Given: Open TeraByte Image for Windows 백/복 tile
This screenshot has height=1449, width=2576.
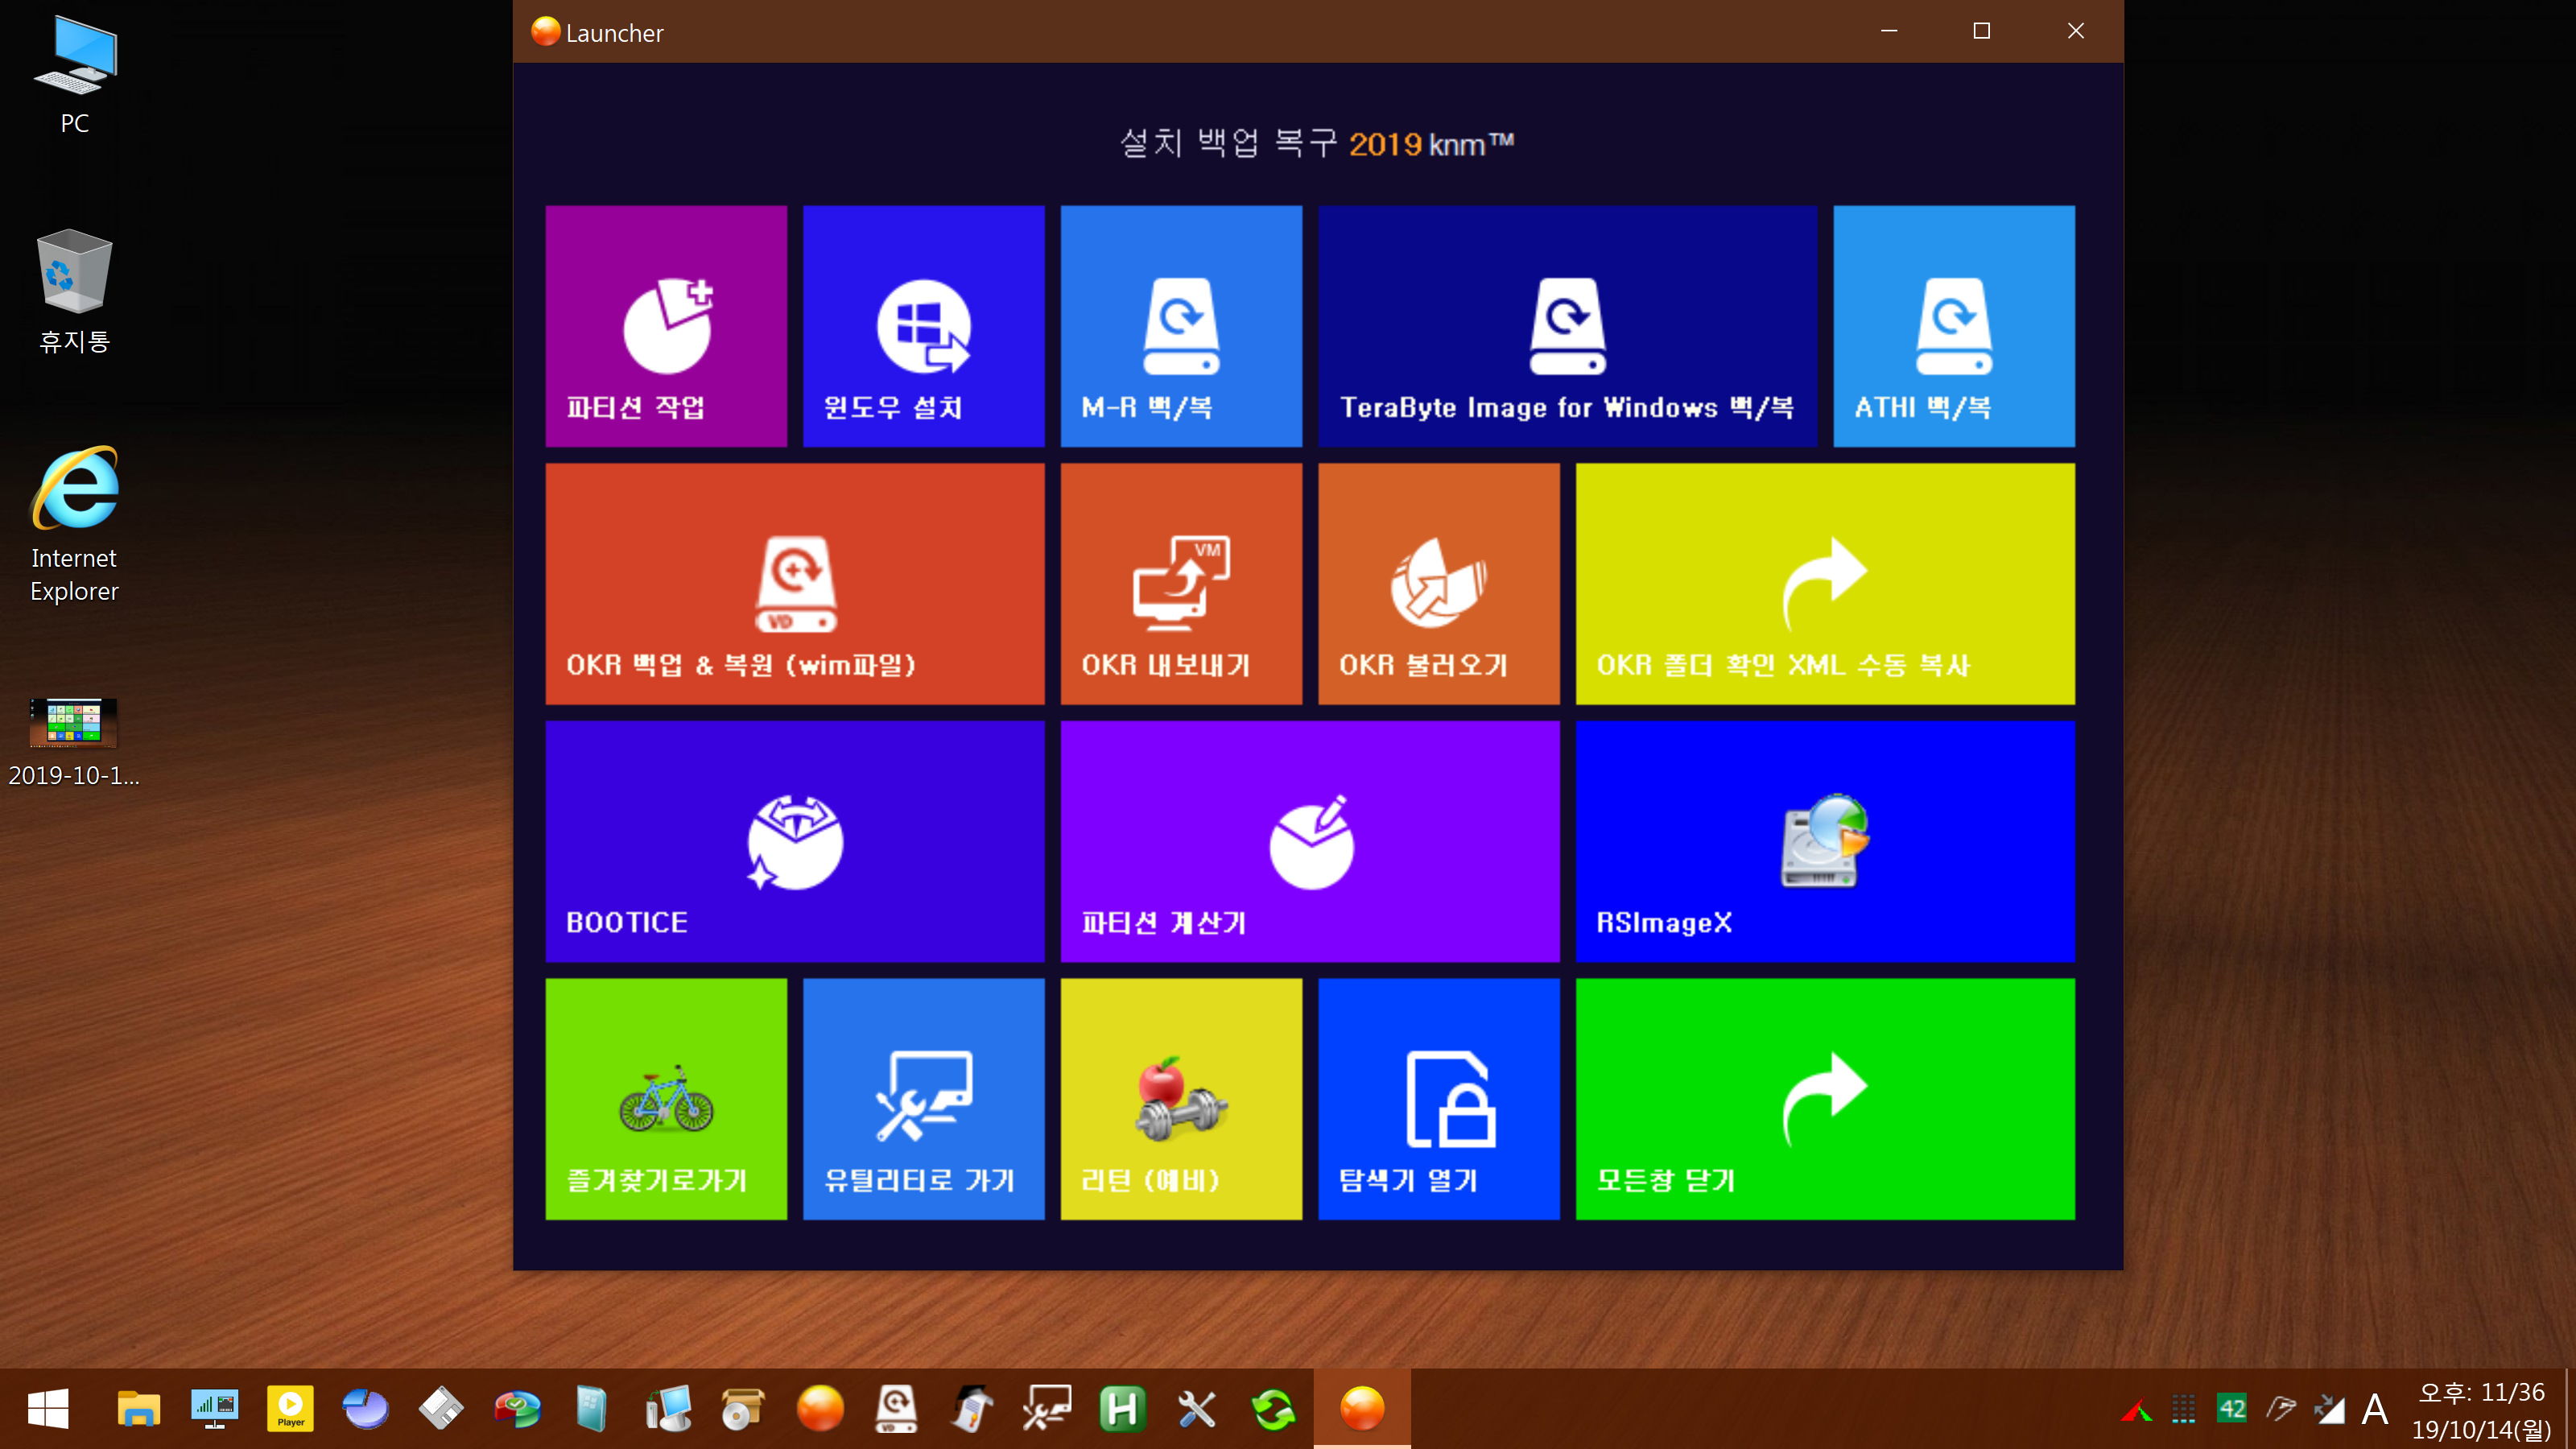Looking at the screenshot, I should pyautogui.click(x=1567, y=326).
